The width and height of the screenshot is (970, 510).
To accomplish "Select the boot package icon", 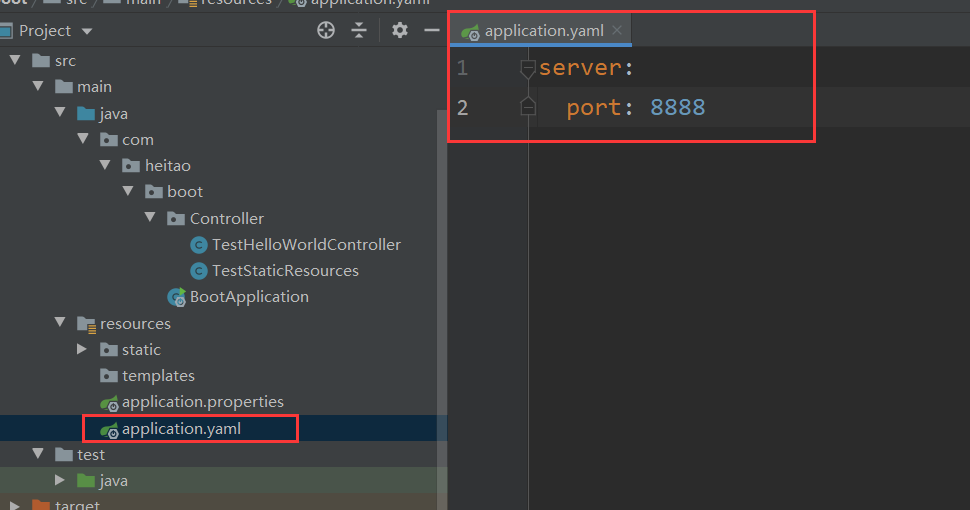I will [x=154, y=192].
